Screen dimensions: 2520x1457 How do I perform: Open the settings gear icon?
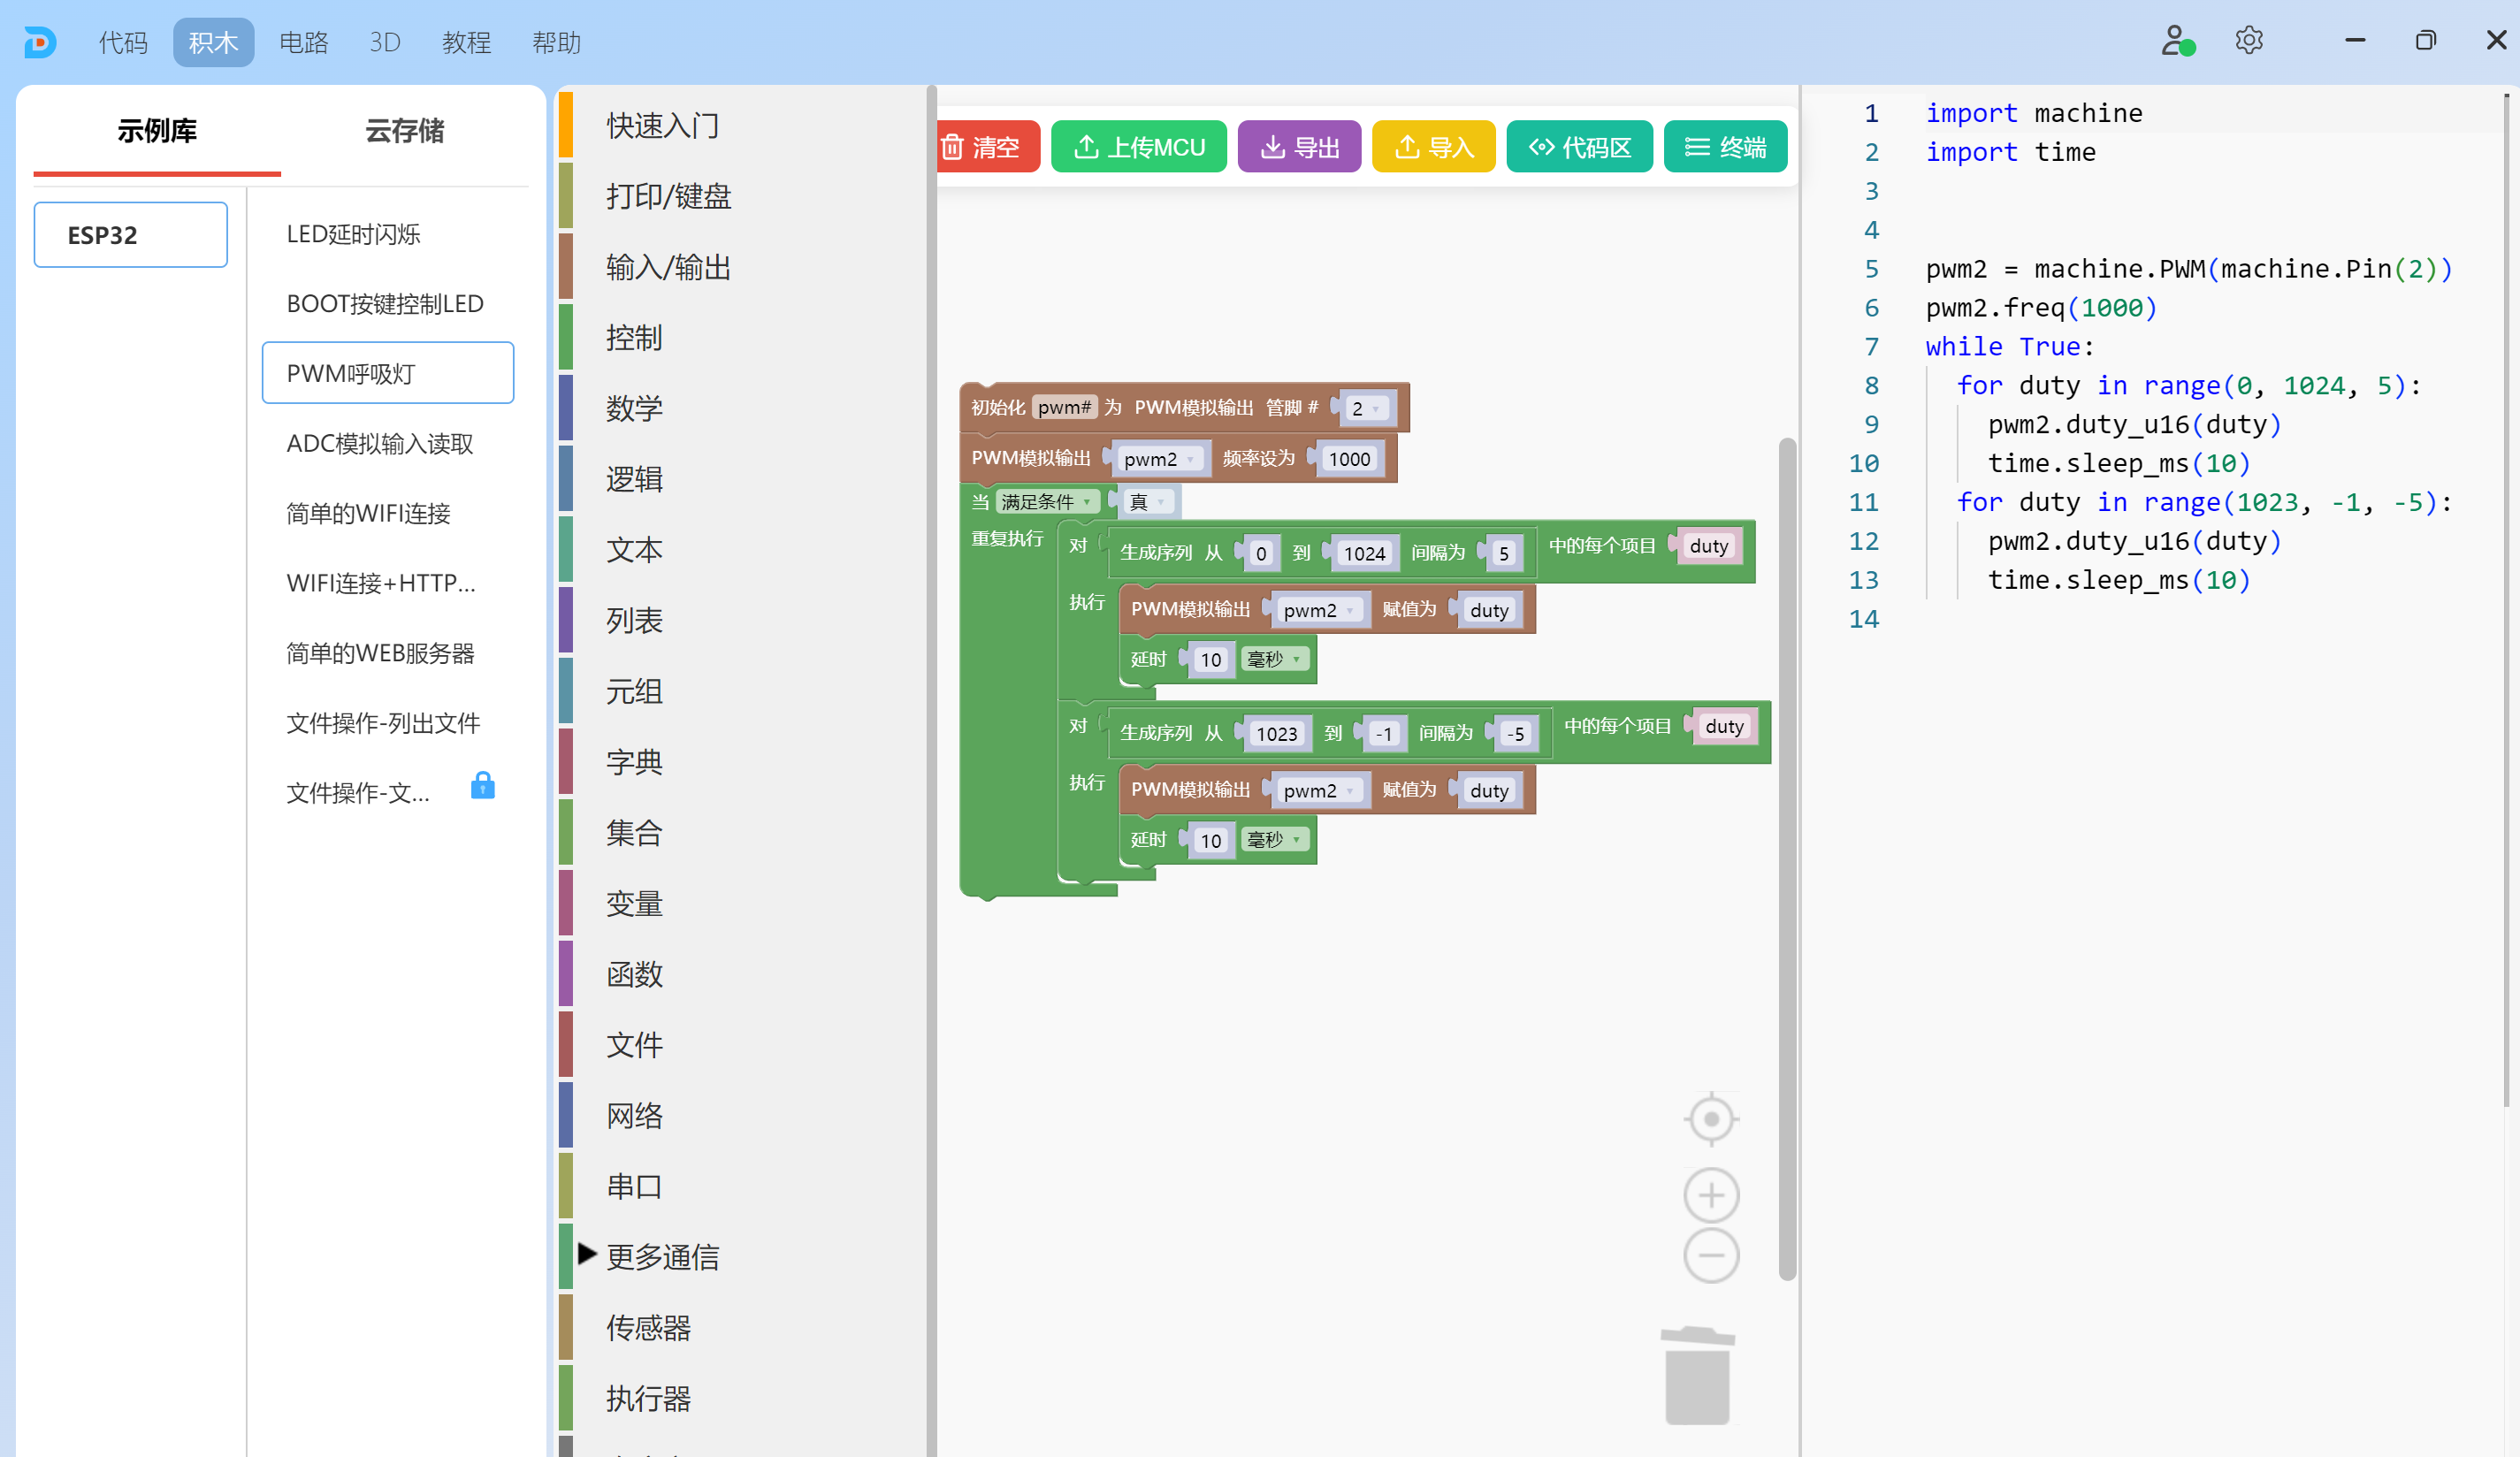(2248, 41)
